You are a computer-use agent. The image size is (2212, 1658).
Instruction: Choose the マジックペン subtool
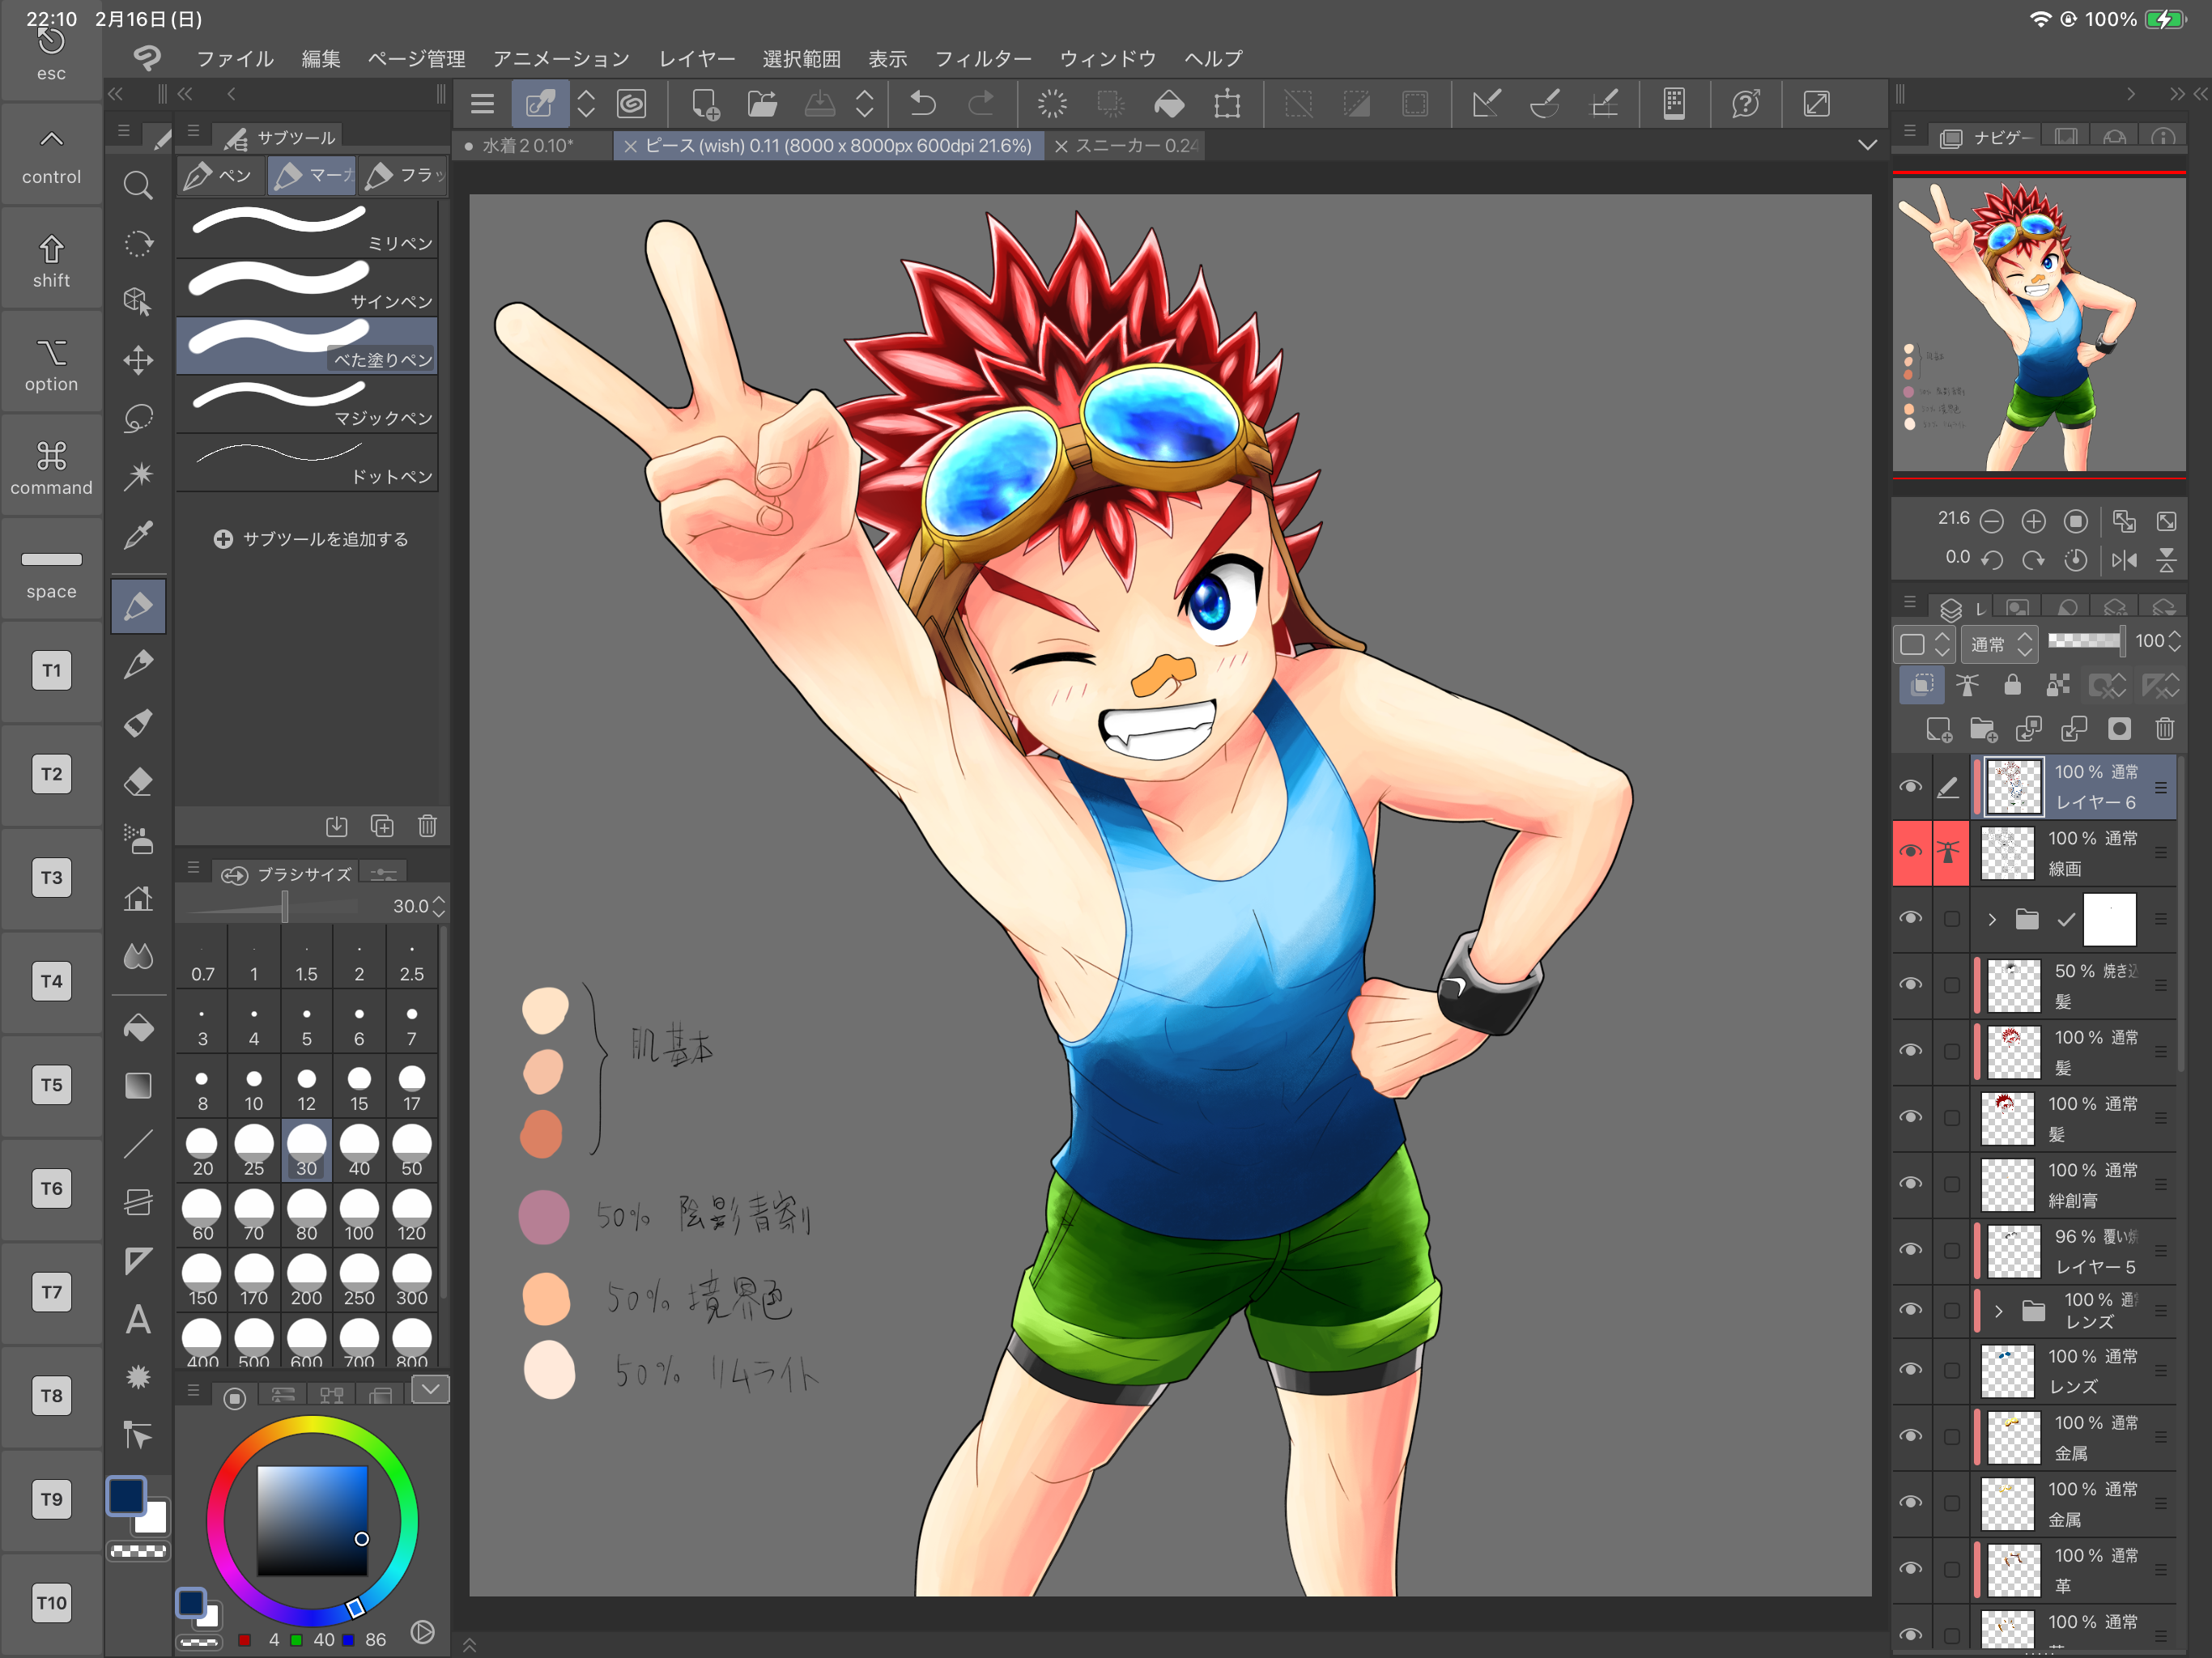308,404
